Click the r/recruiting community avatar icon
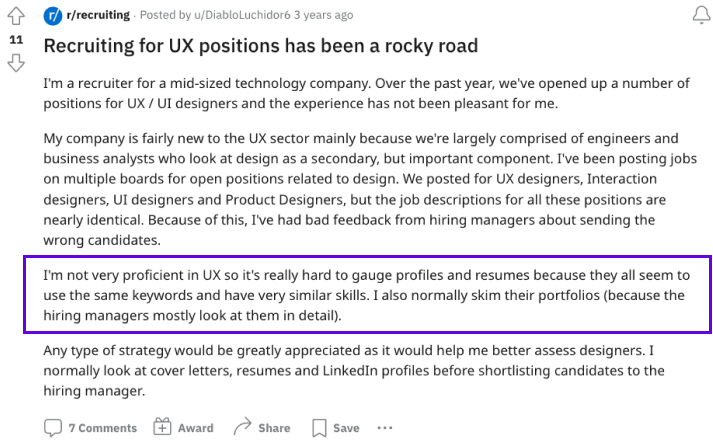The width and height of the screenshot is (713, 441). tap(53, 16)
